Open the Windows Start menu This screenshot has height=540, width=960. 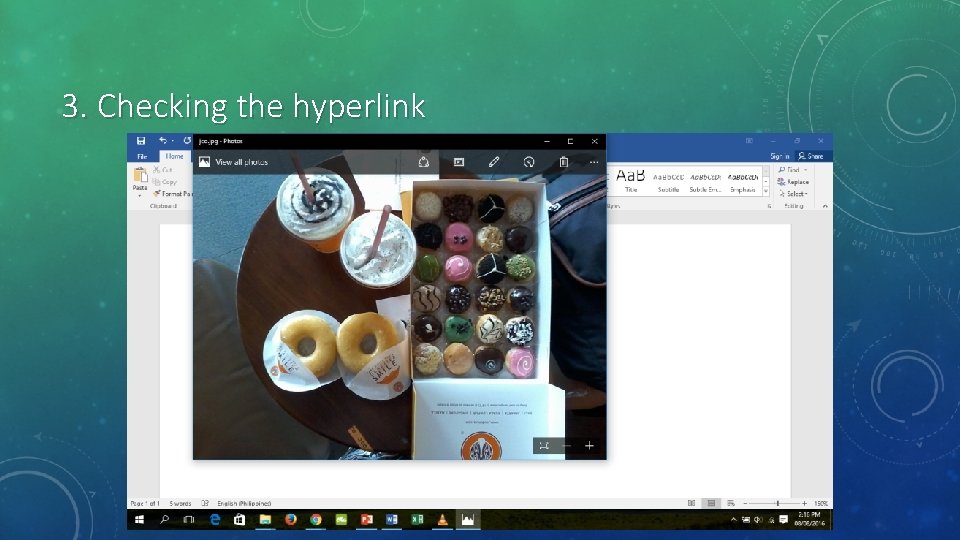click(x=140, y=520)
